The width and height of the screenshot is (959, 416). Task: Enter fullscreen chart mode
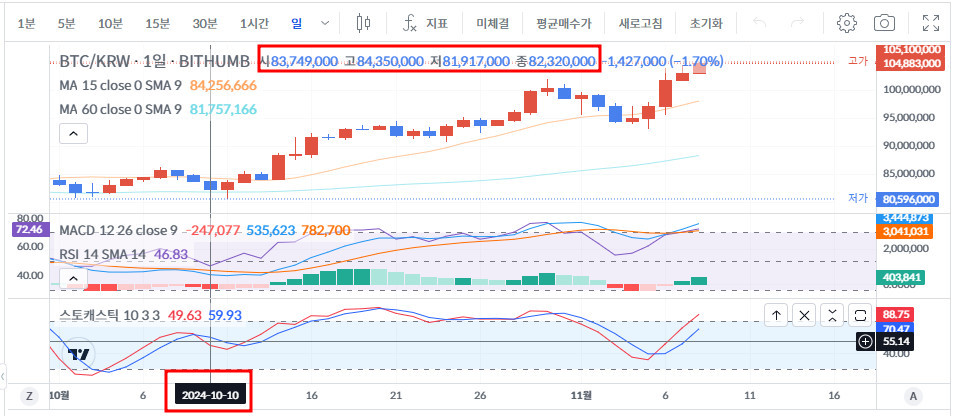coord(930,22)
